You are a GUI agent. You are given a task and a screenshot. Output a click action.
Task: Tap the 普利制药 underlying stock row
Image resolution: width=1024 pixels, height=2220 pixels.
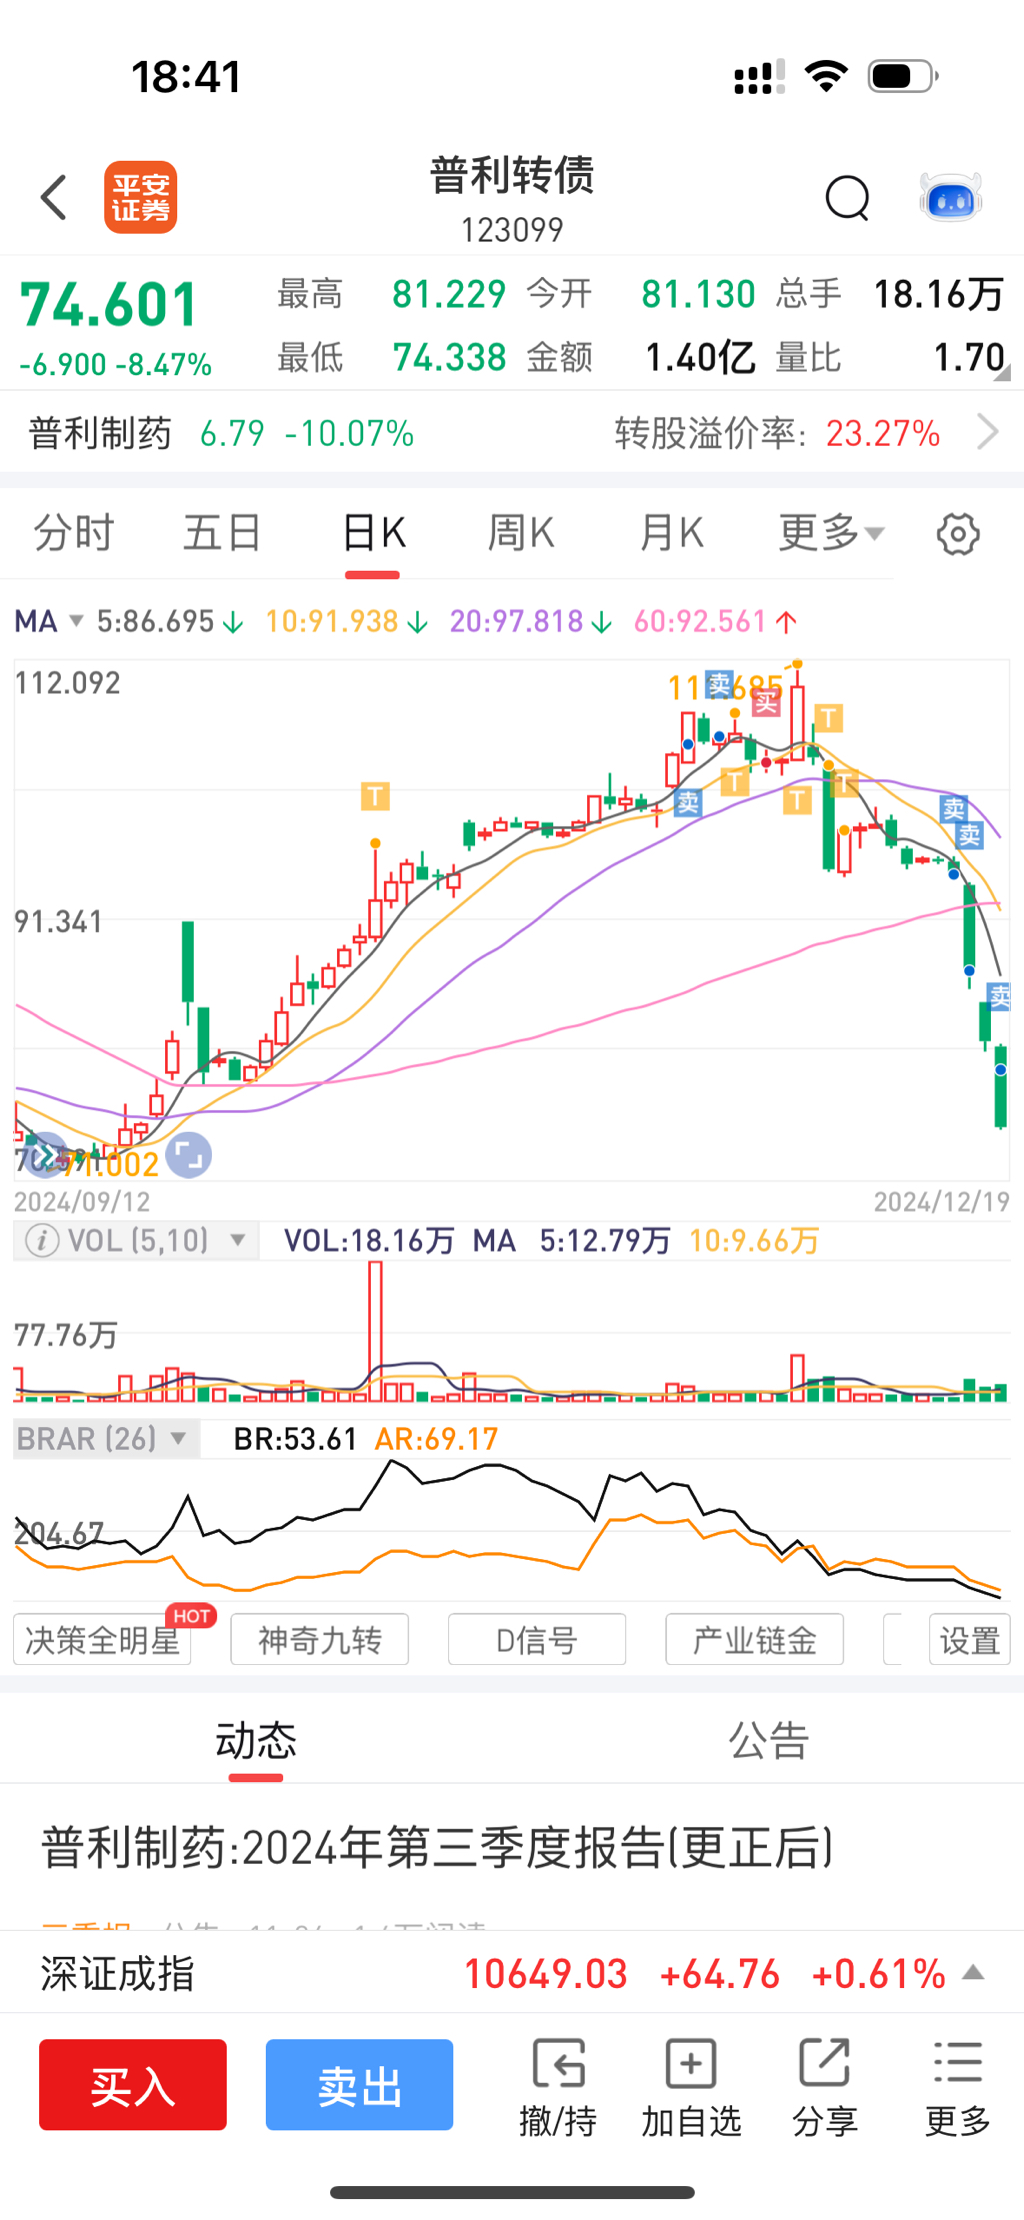(x=221, y=433)
